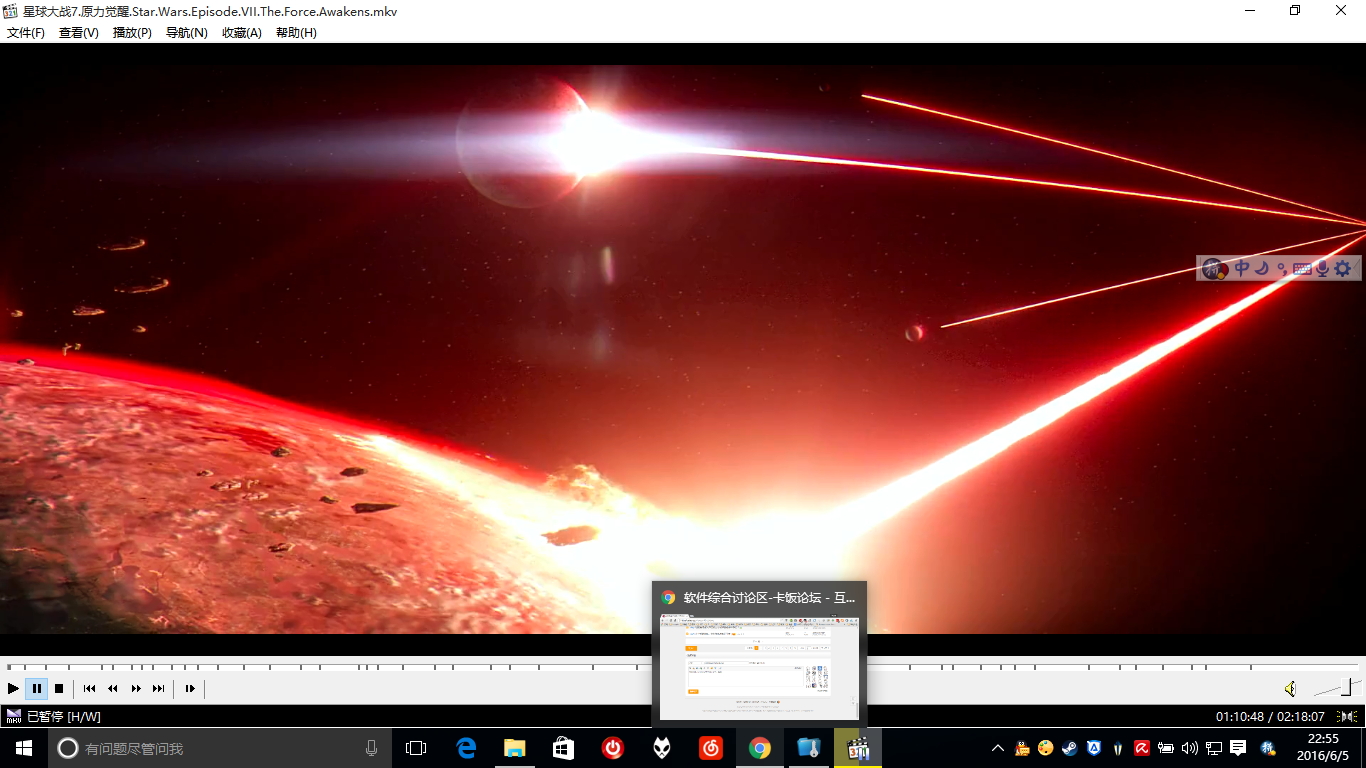Open Windows Store from taskbar
Viewport: 1366px width, 768px height.
(x=563, y=748)
